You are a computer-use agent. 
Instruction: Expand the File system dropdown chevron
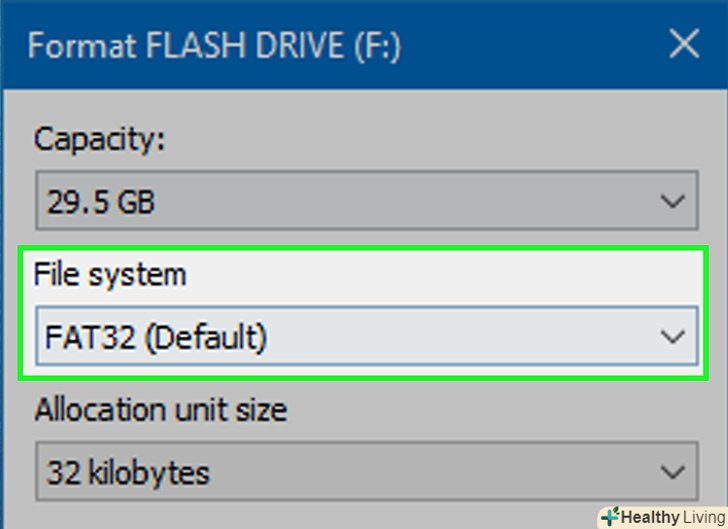[673, 338]
